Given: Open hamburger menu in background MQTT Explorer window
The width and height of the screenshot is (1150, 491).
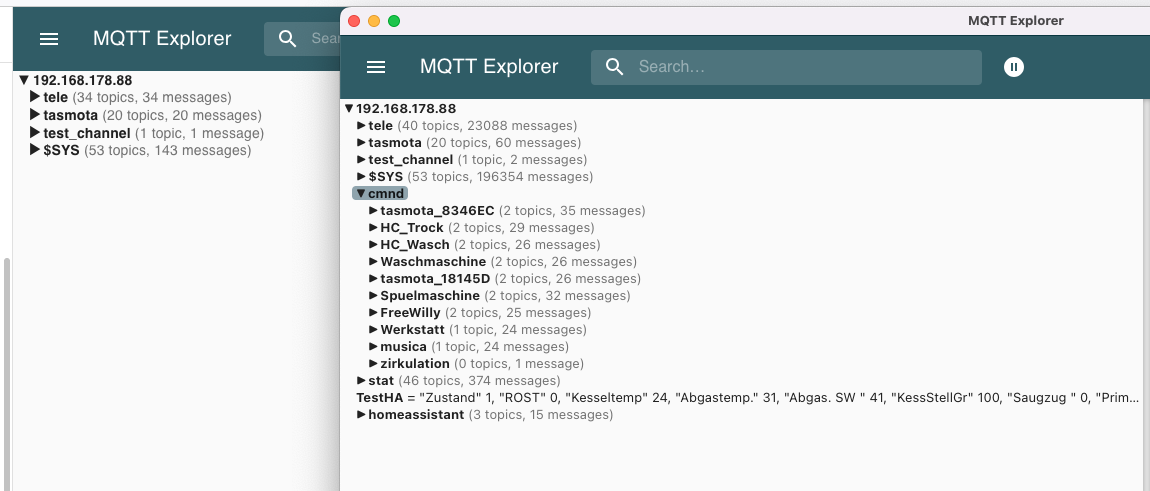Looking at the screenshot, I should (49, 39).
